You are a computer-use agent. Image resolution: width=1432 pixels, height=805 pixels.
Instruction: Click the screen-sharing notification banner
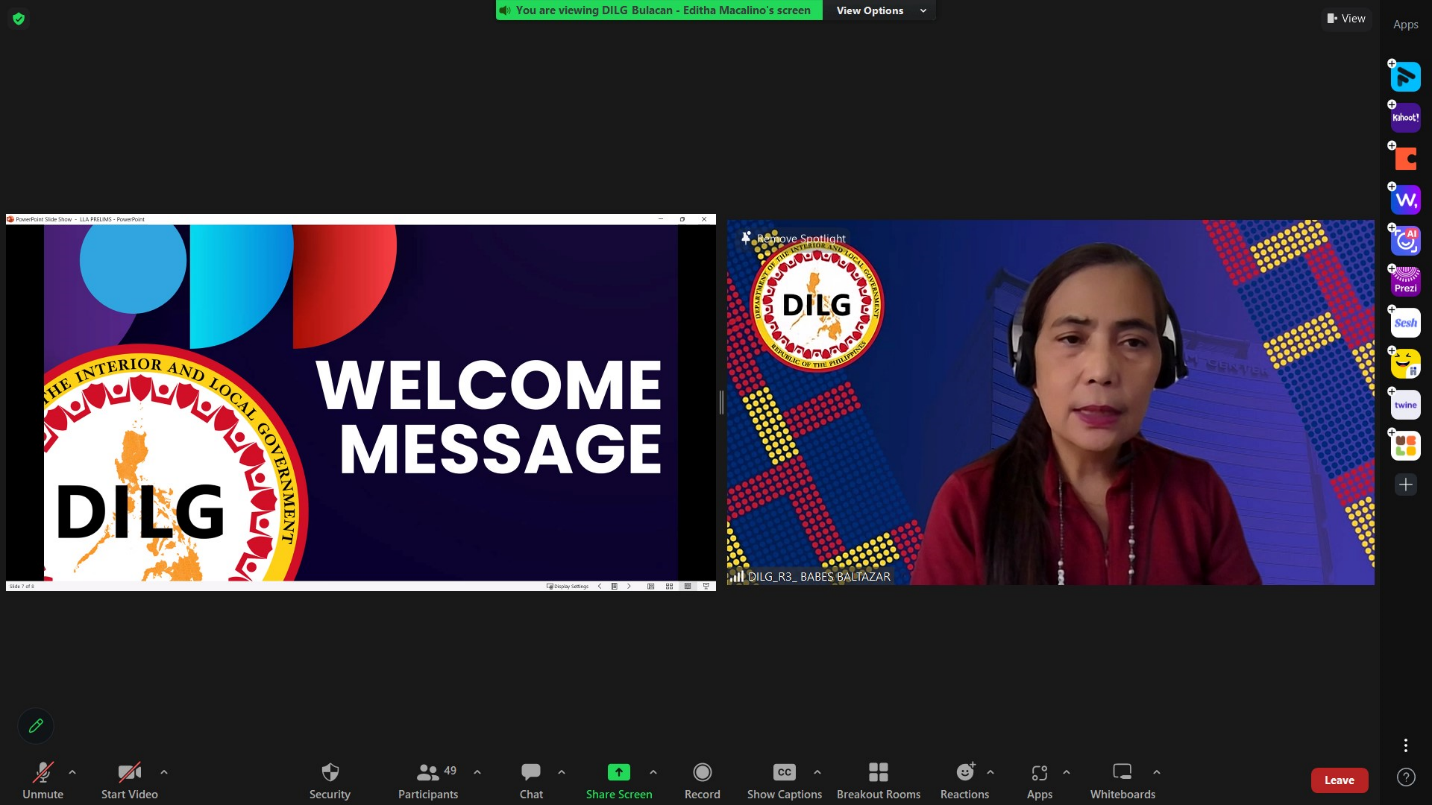click(x=659, y=10)
